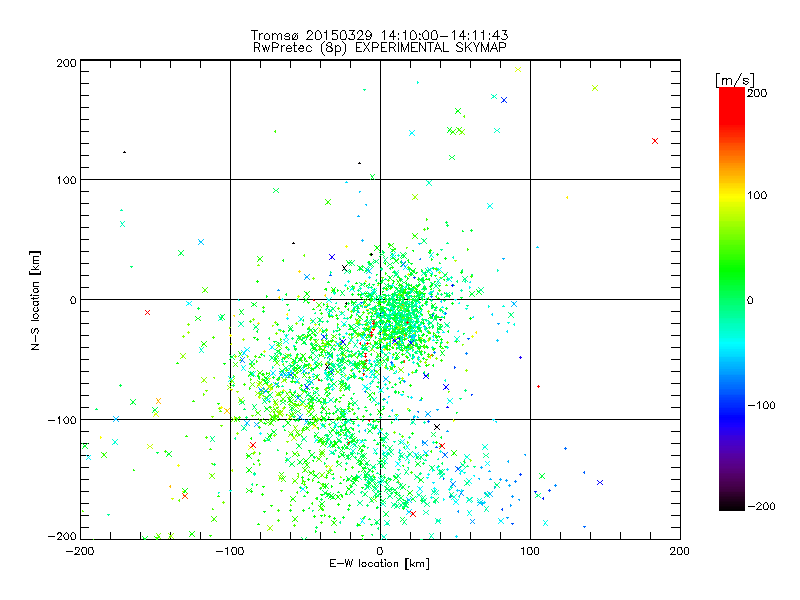Click the X-axis tick label '0'

[x=380, y=551]
